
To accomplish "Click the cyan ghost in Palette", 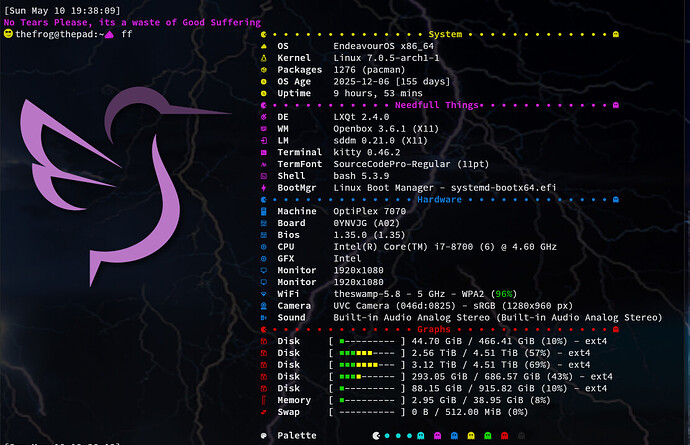I will click(421, 436).
